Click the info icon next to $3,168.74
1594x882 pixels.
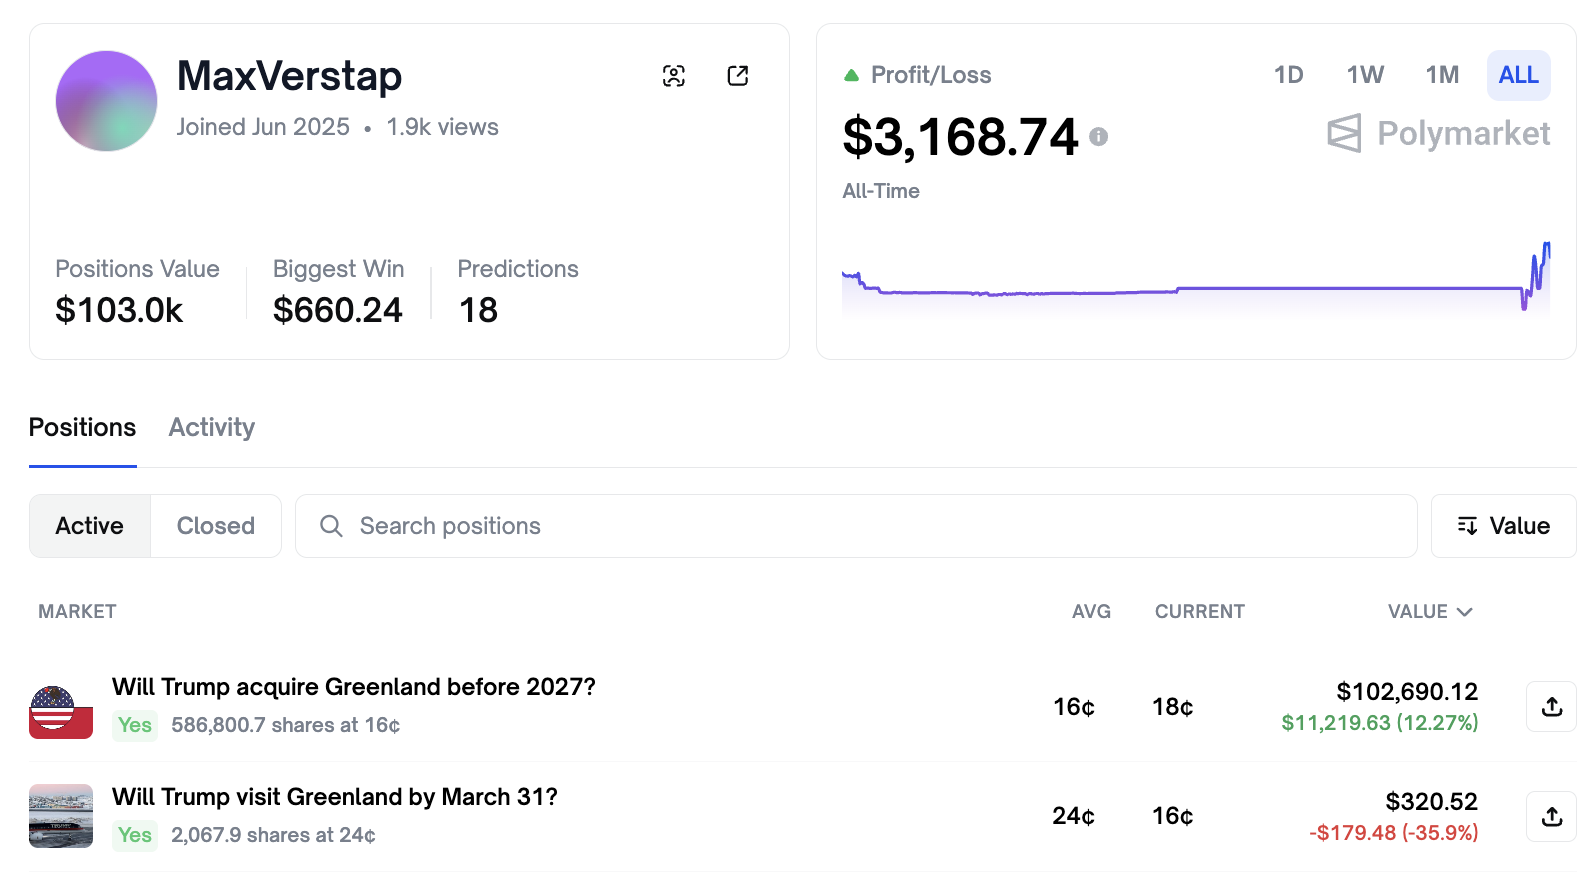(x=1098, y=137)
